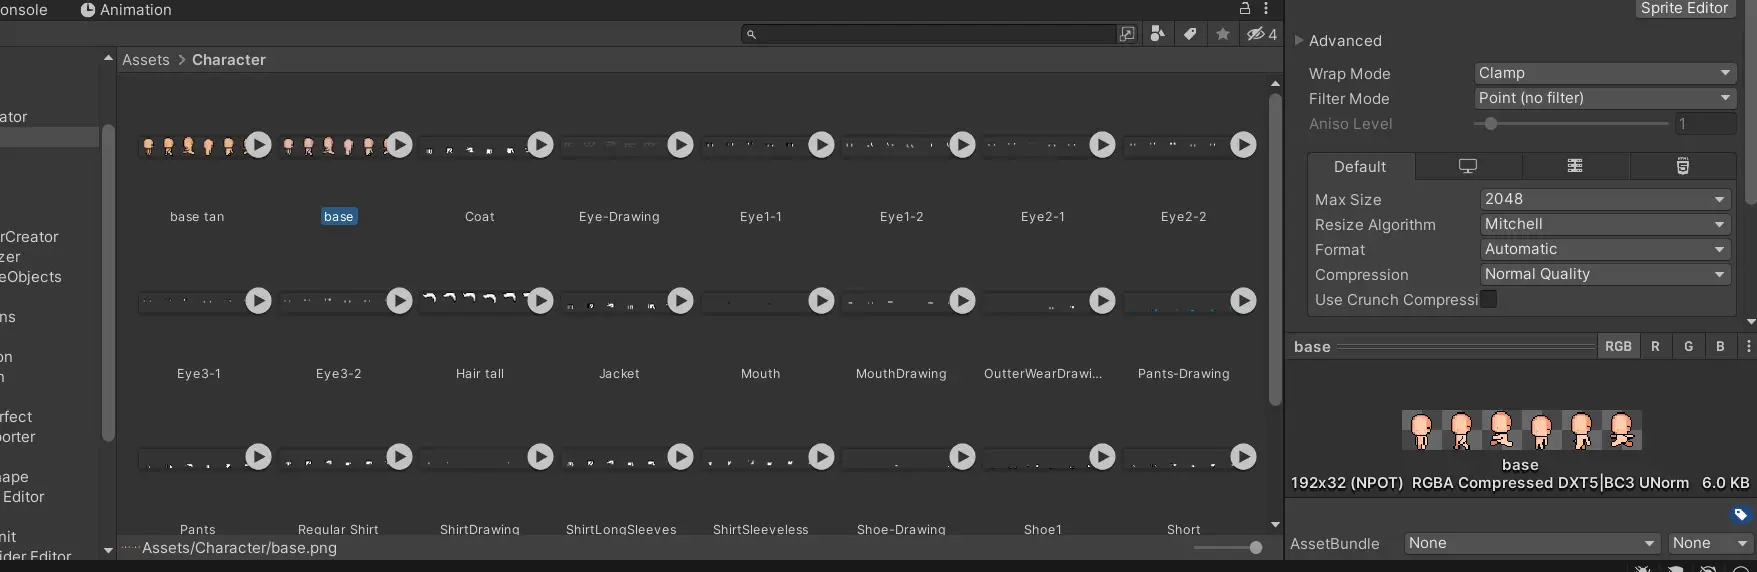Expand the Advanced section
Viewport: 1757px width, 572px height.
point(1300,41)
